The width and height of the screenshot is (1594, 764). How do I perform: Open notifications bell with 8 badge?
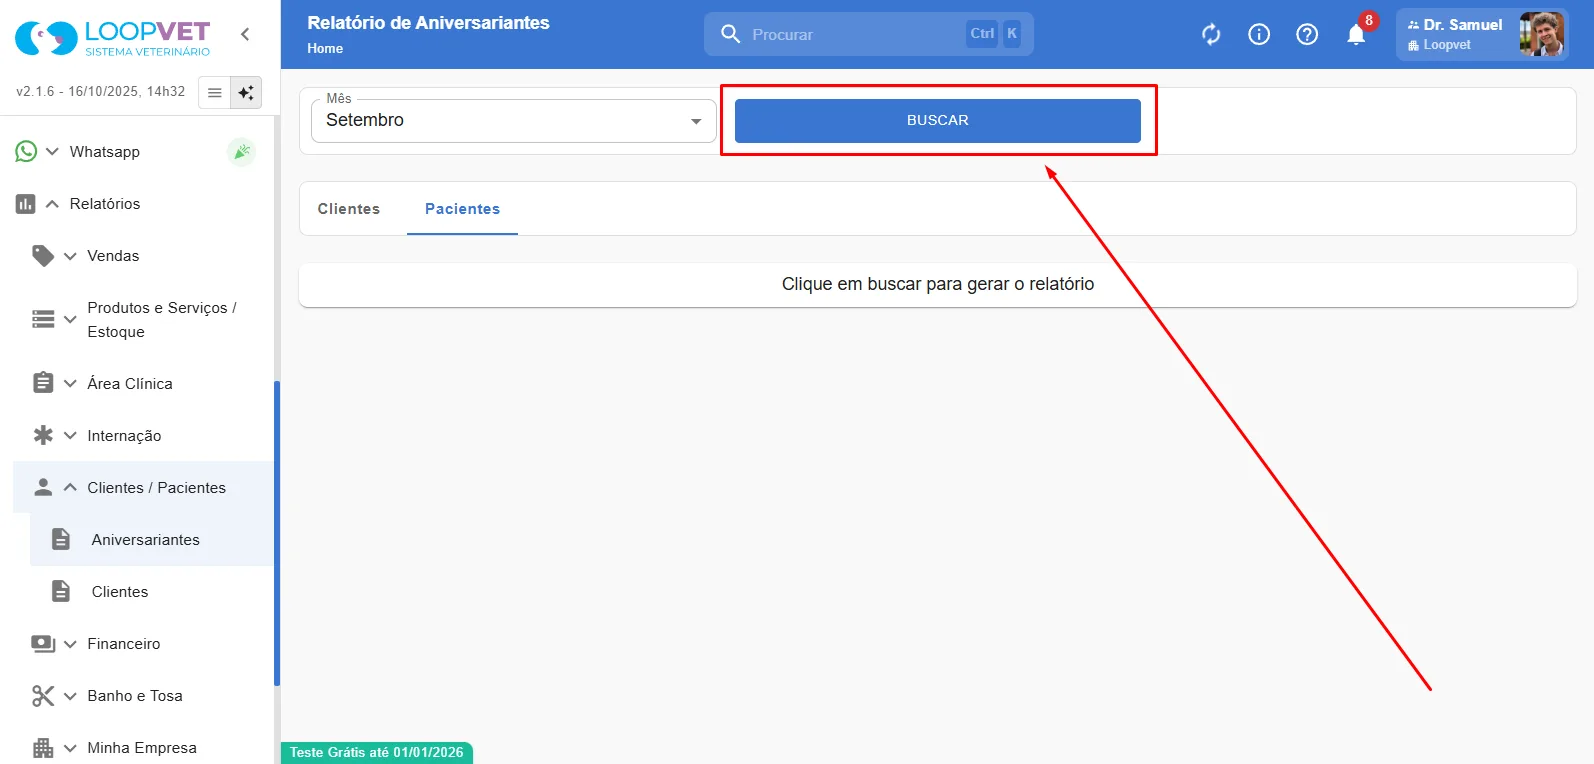[x=1356, y=35]
